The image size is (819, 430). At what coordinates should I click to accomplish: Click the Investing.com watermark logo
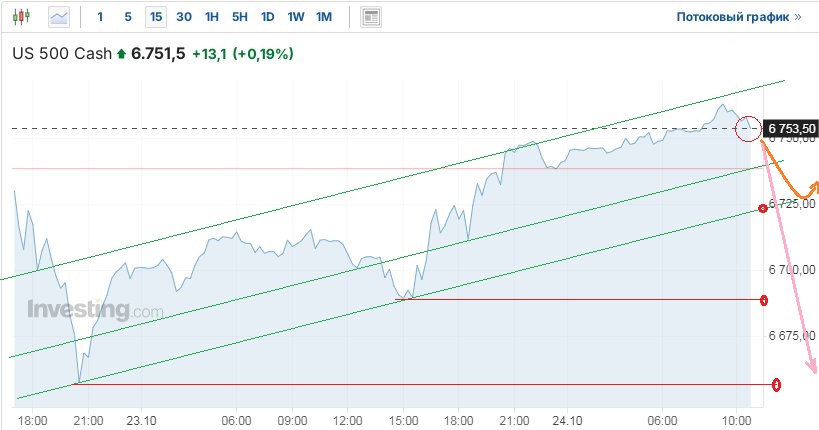[x=95, y=311]
